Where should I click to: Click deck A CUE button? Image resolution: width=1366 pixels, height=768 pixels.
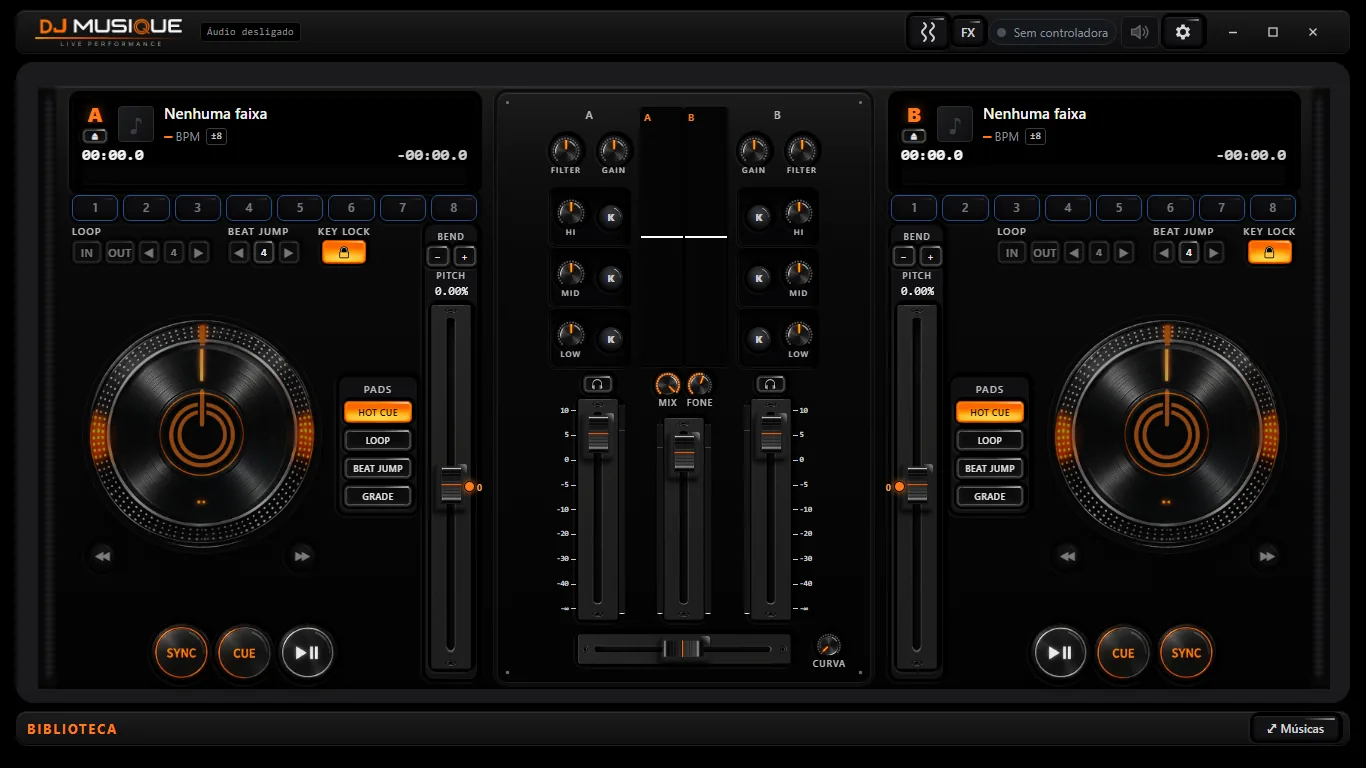pos(244,653)
